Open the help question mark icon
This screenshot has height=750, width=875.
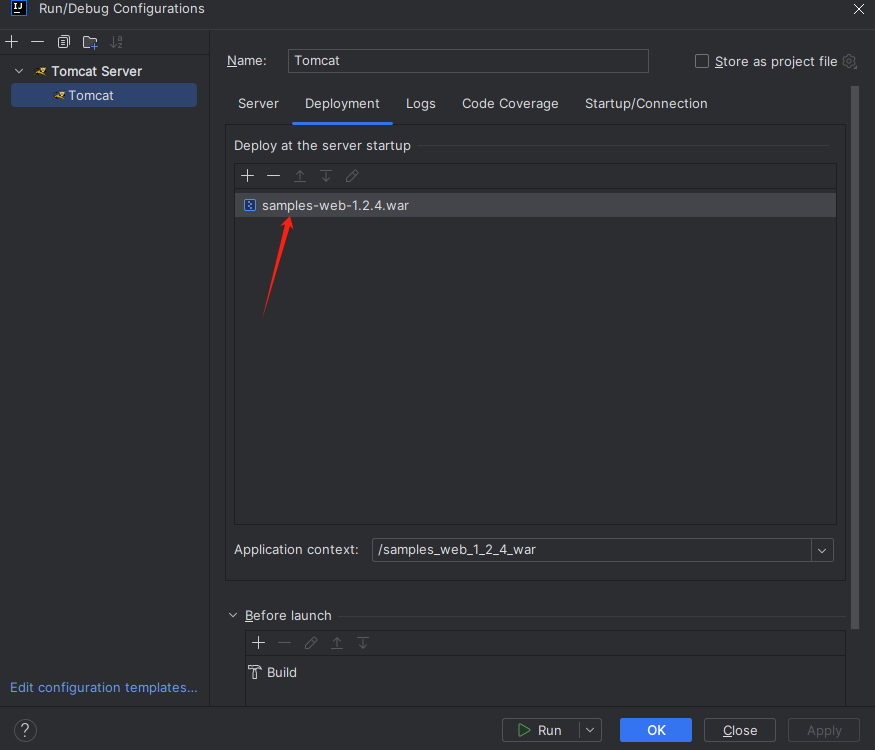27,730
